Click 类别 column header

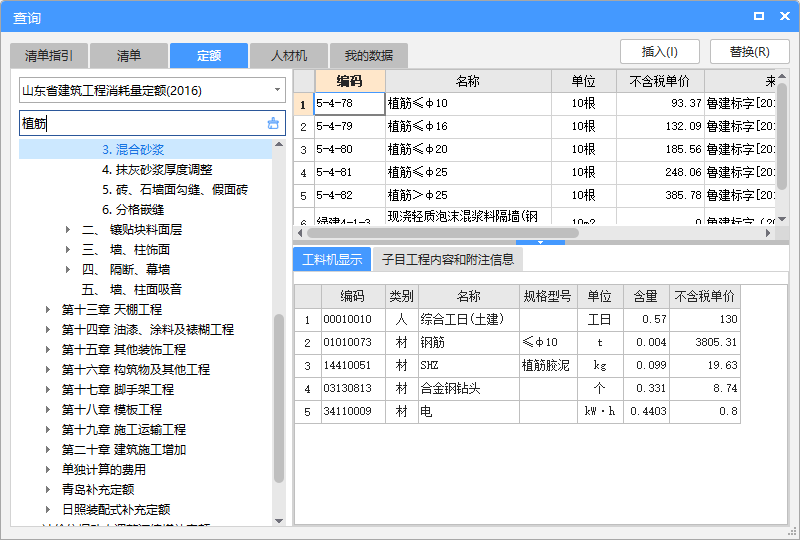tap(402, 296)
